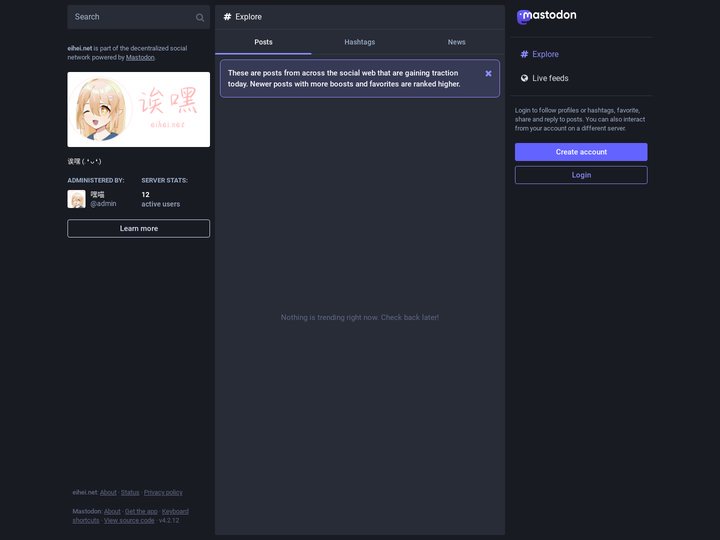The image size is (720, 540).
Task: Open the admin avatar image
Action: 76,199
